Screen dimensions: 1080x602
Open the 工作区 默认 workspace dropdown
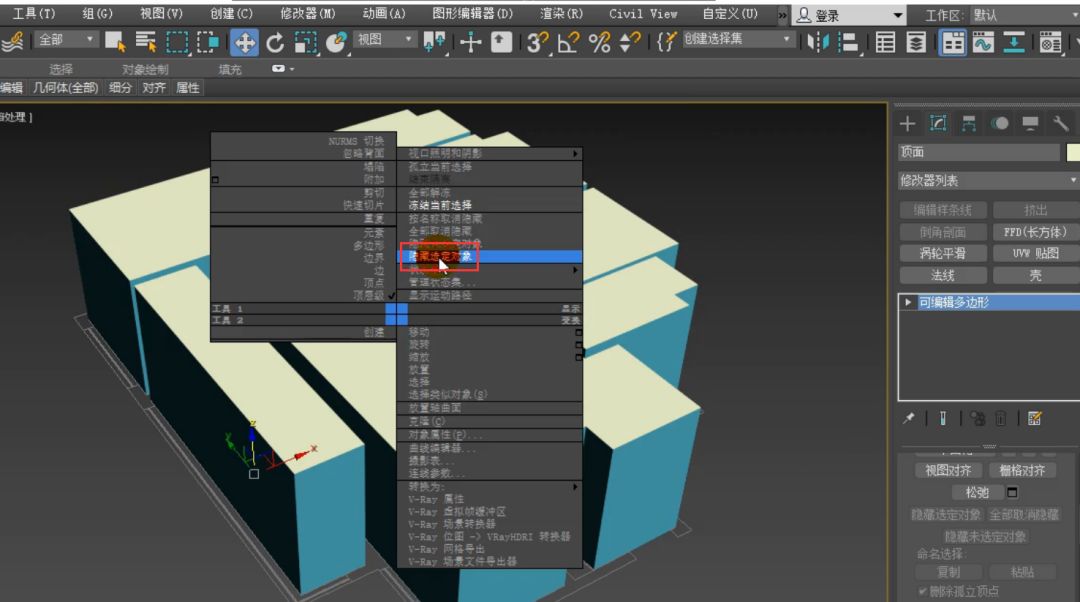tap(1025, 14)
